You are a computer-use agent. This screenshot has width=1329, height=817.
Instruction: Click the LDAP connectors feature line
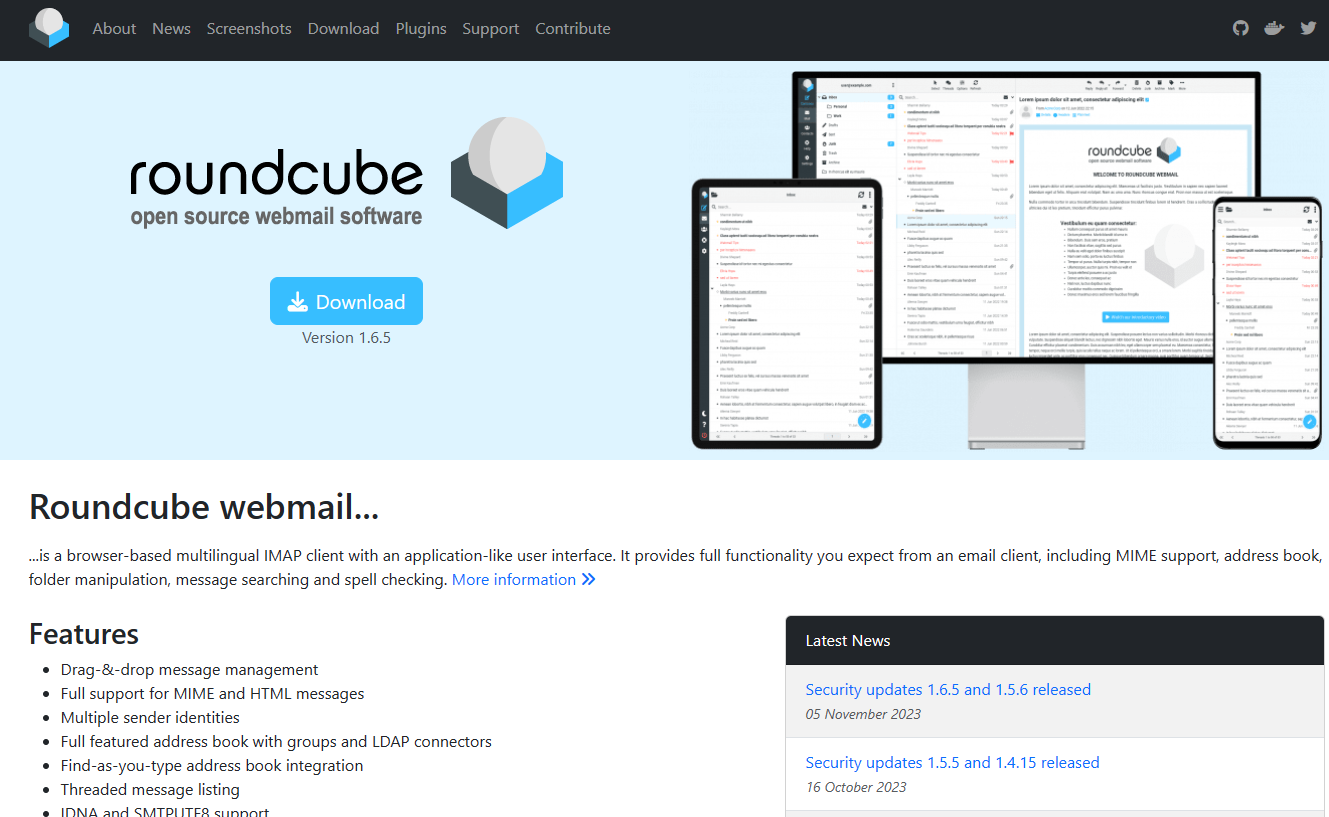click(276, 741)
